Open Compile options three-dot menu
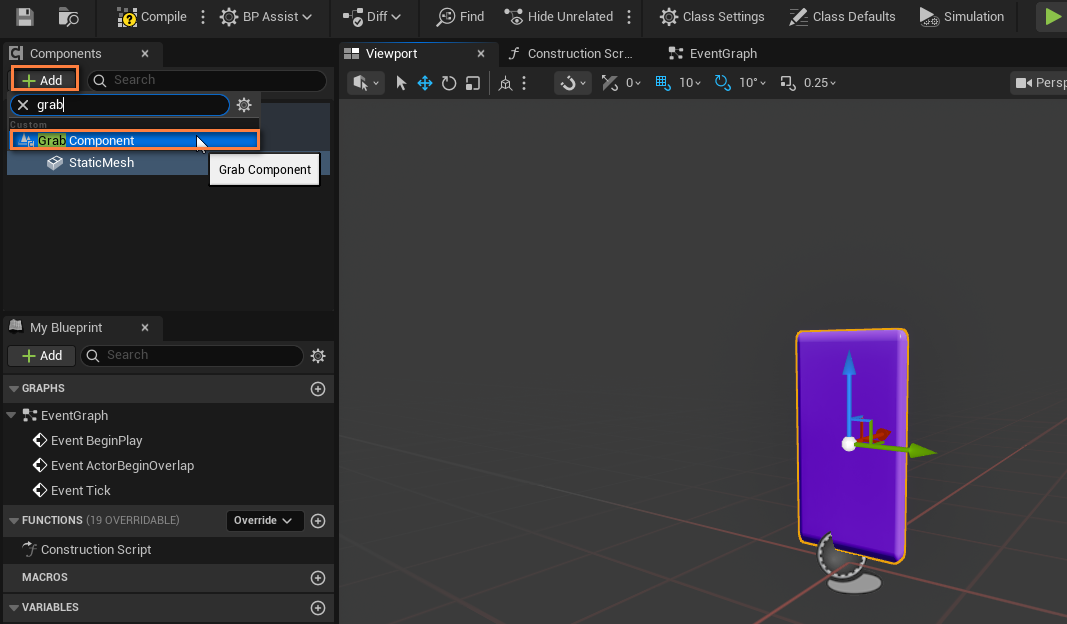 tap(203, 16)
